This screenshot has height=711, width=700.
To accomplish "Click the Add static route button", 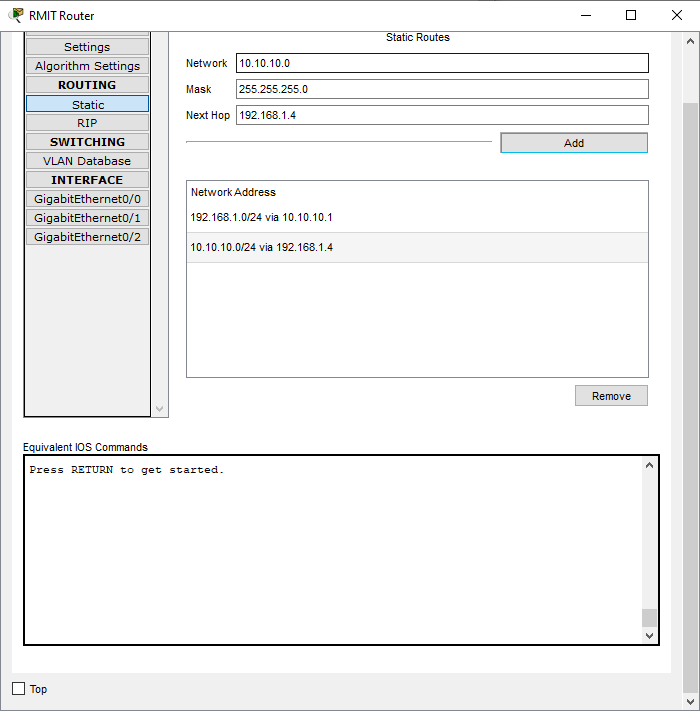I will [574, 143].
